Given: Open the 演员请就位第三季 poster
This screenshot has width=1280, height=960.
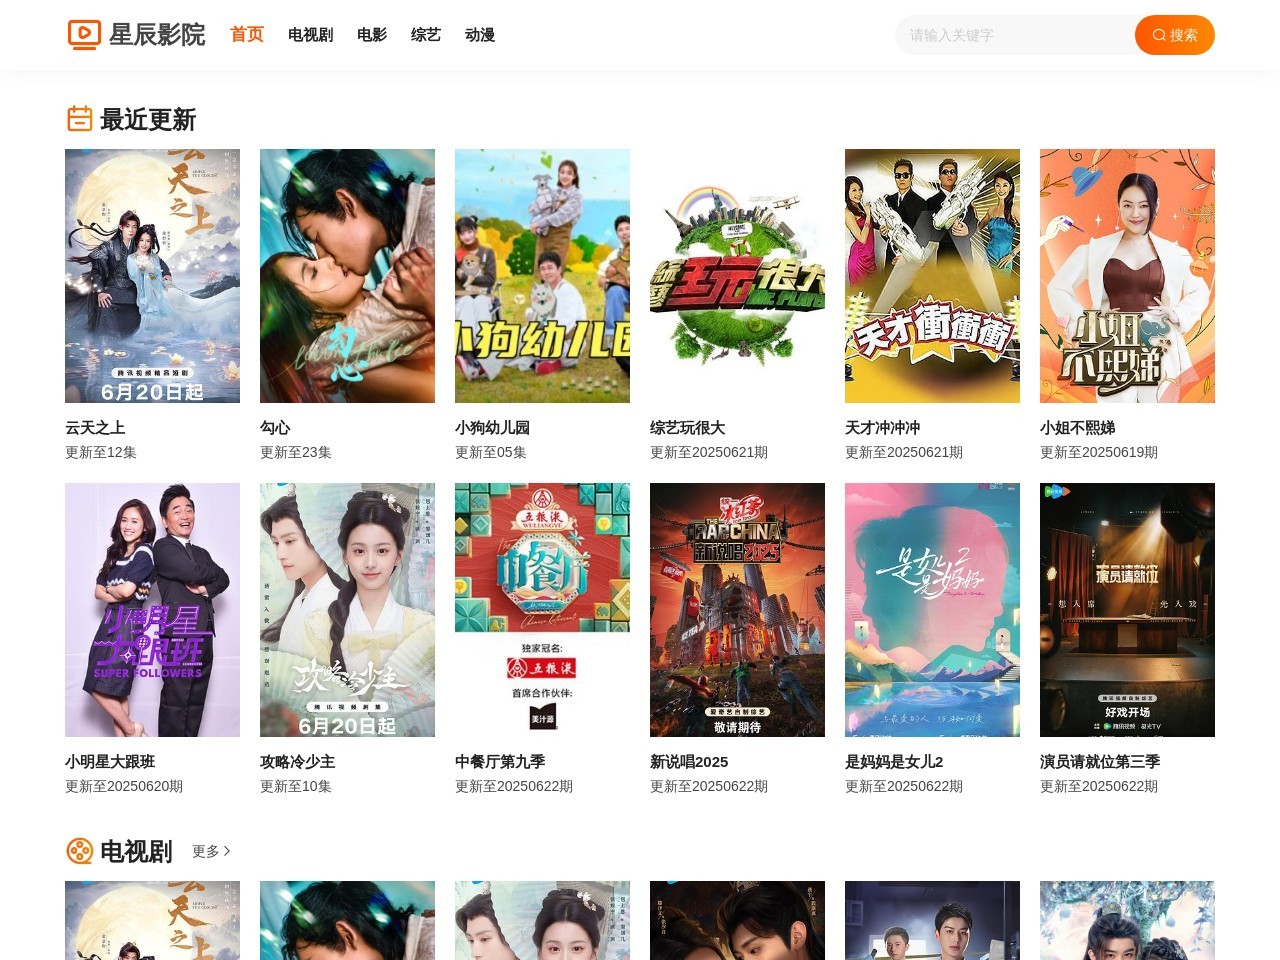Looking at the screenshot, I should [x=1127, y=610].
